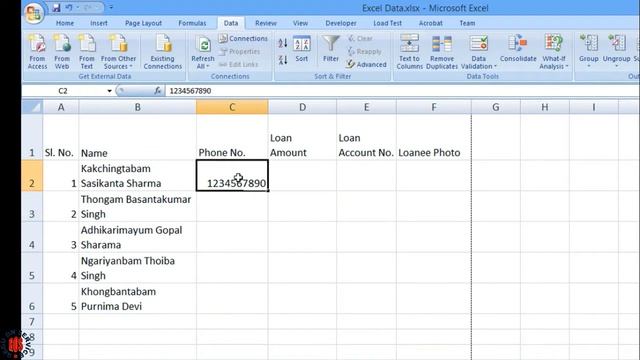Image resolution: width=640 pixels, height=360 pixels.
Task: Click cell 'Khongbantabam Purnima Devi'
Action: tap(138, 298)
